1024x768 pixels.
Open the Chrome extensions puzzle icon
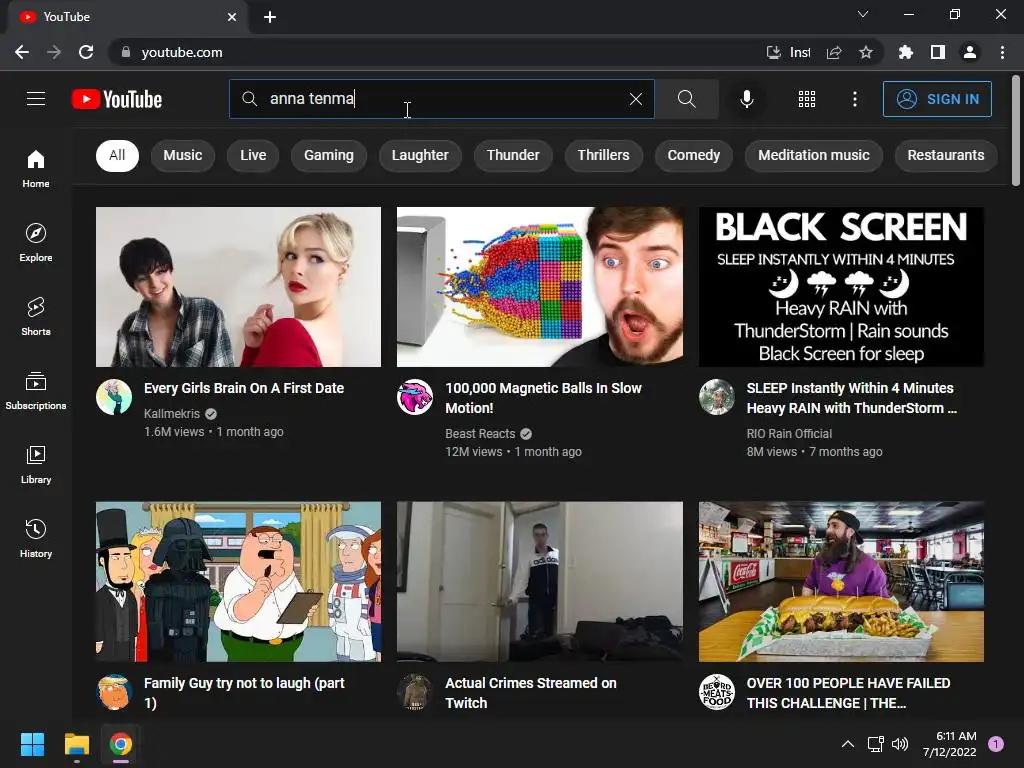(905, 52)
